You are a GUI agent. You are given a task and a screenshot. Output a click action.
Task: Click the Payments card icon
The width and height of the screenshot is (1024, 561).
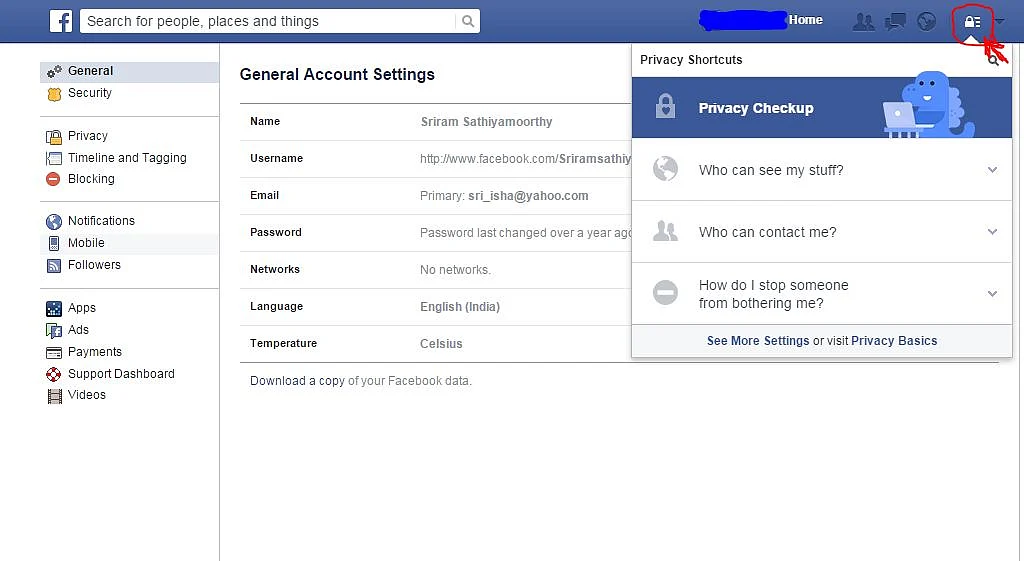(54, 353)
